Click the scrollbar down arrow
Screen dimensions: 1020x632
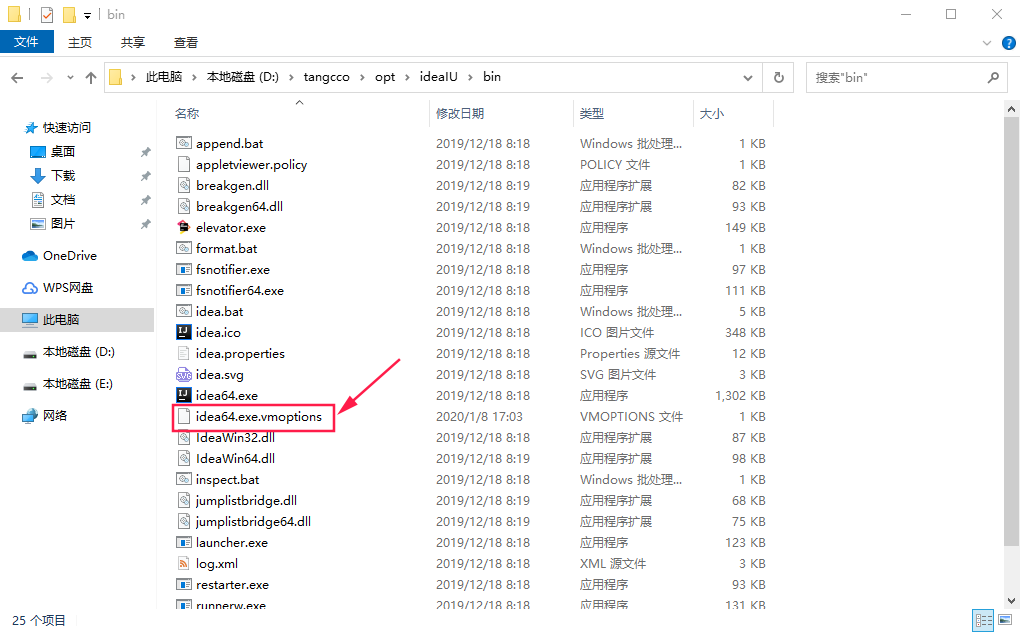point(1012,601)
